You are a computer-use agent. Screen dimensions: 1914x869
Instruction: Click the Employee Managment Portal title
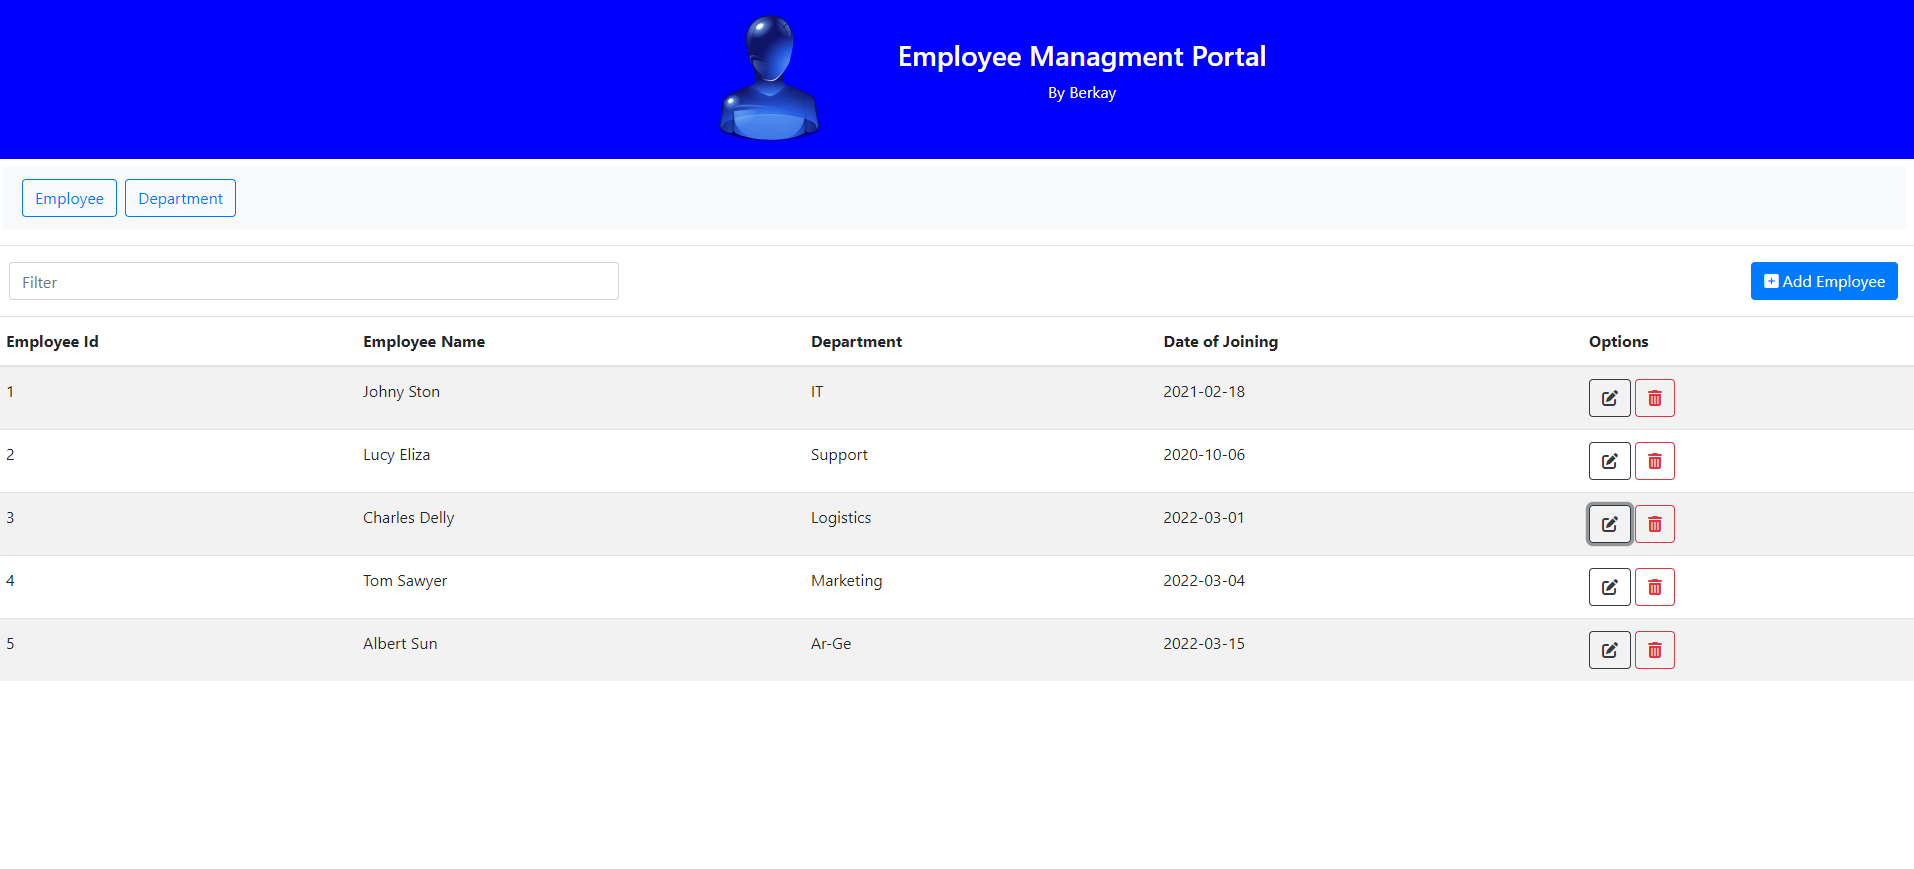1082,57
